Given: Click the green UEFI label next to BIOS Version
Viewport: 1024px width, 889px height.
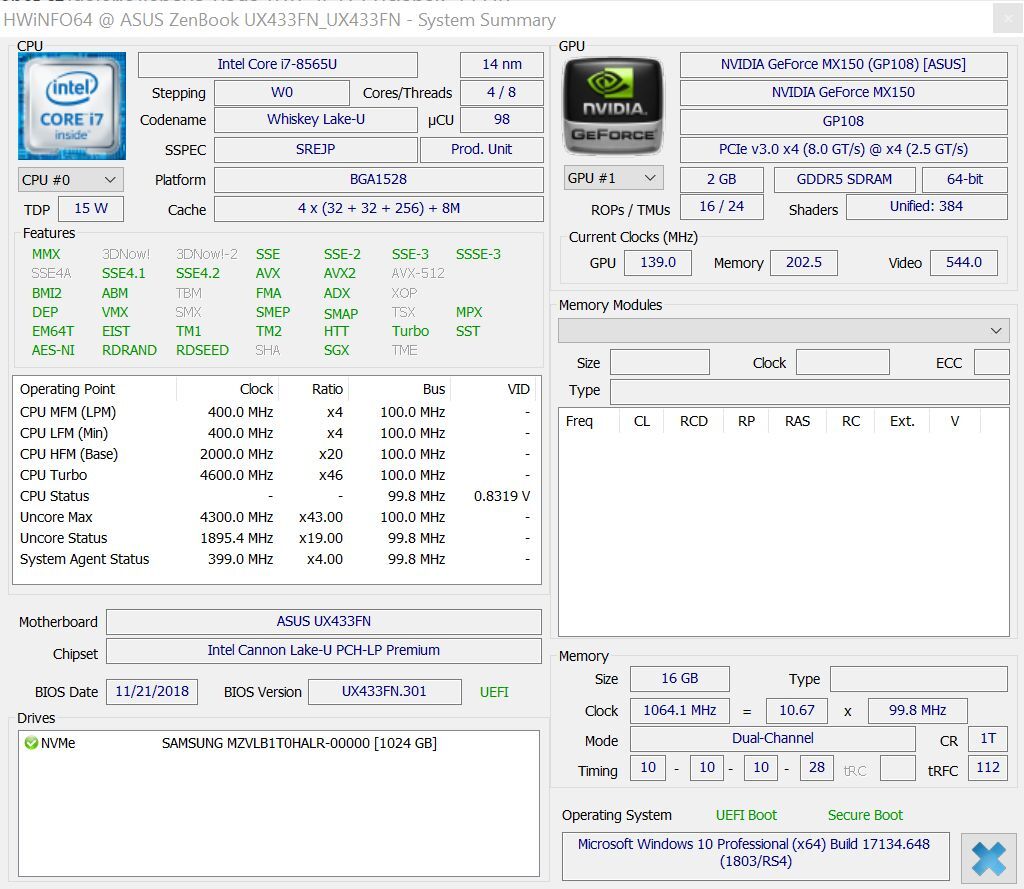Looking at the screenshot, I should [x=494, y=691].
